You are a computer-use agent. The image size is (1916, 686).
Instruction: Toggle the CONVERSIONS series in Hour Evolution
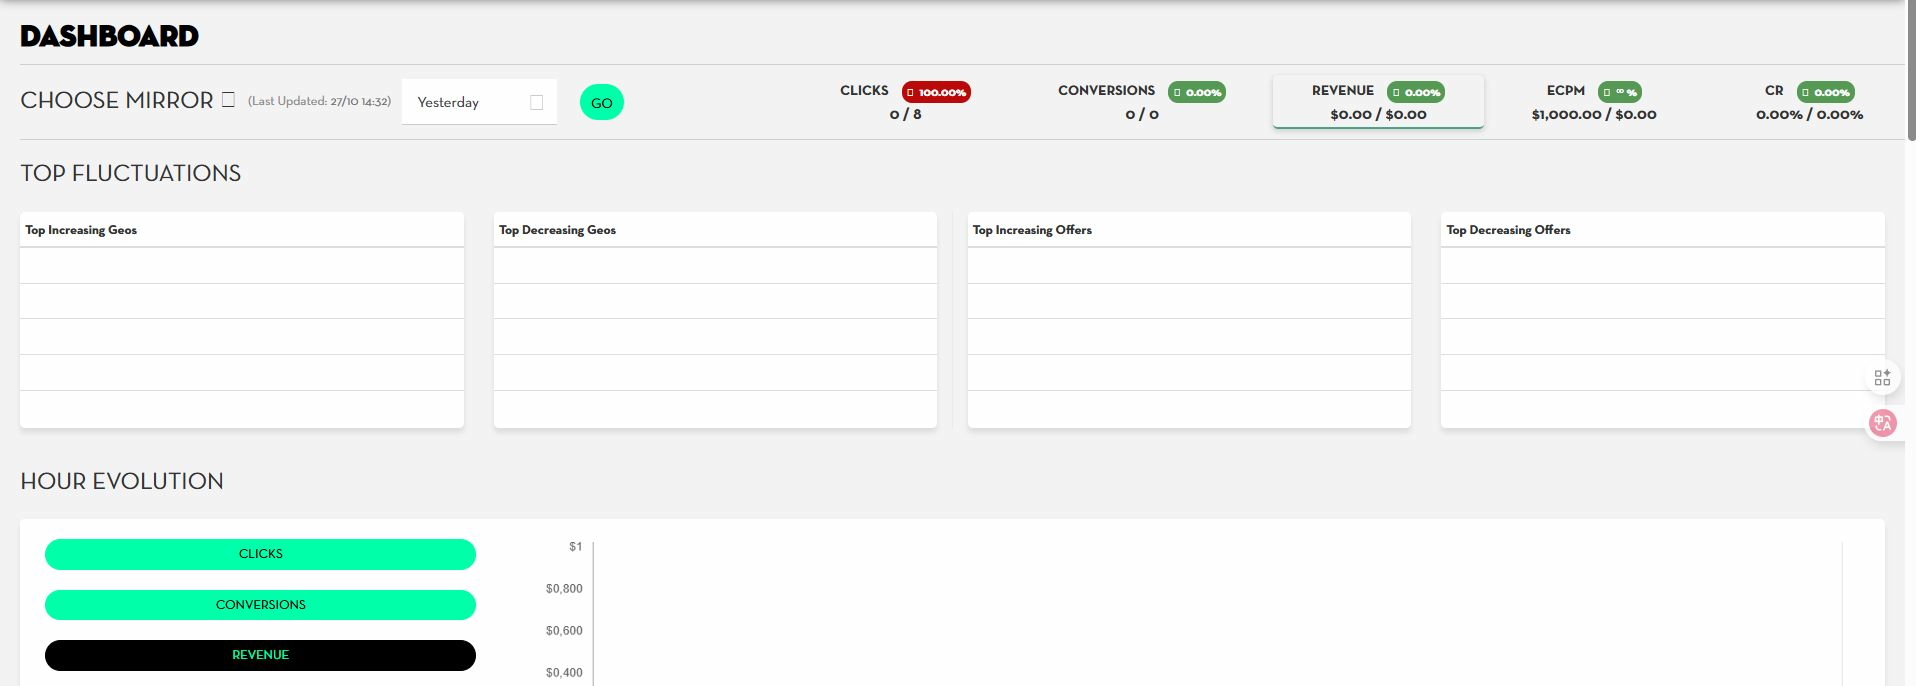point(260,605)
